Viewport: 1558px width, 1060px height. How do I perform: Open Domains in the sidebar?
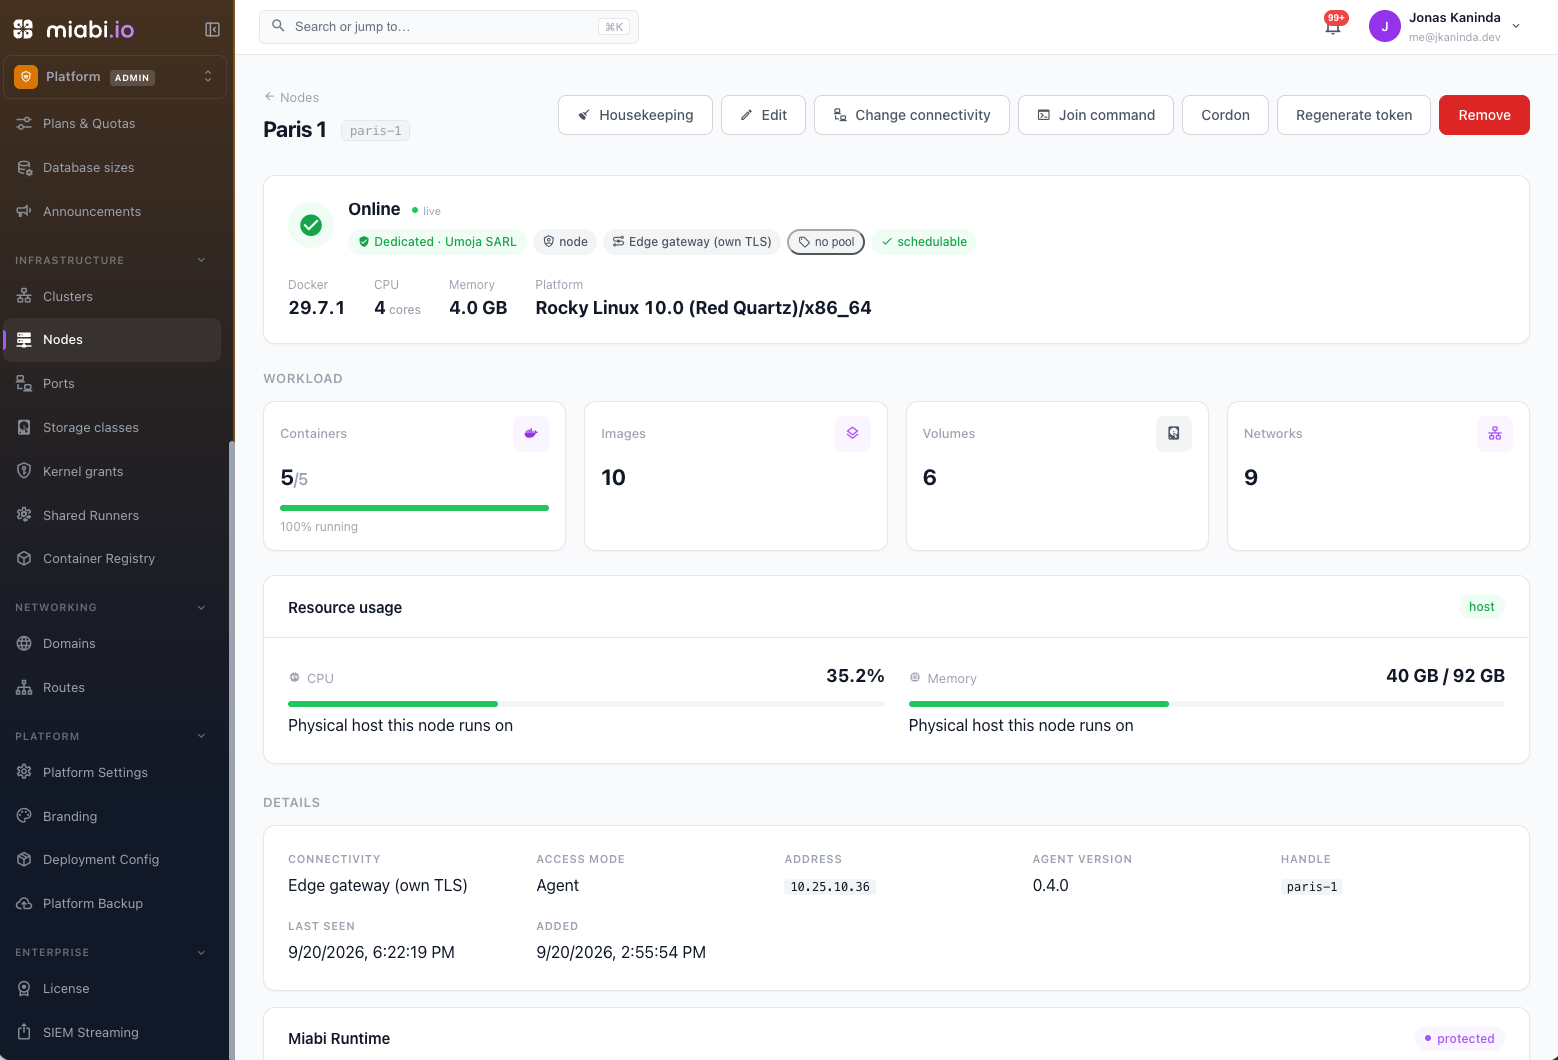click(112, 643)
